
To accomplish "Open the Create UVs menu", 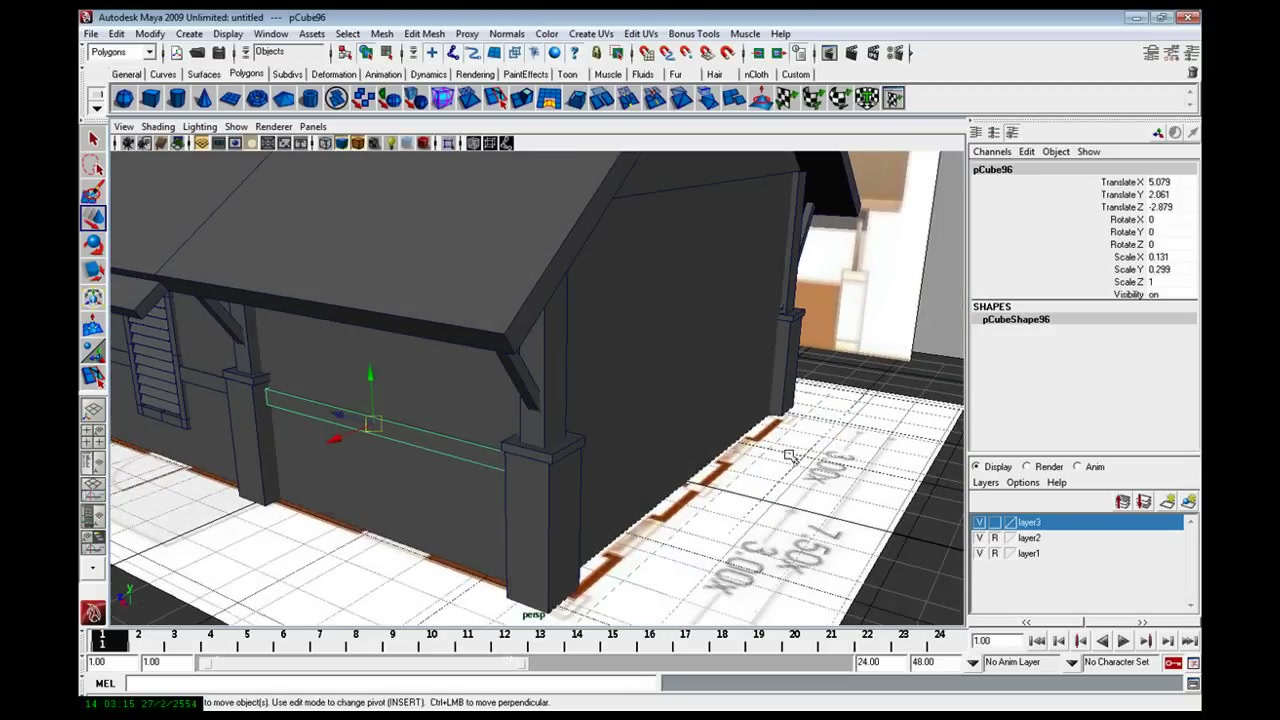I will coord(591,34).
